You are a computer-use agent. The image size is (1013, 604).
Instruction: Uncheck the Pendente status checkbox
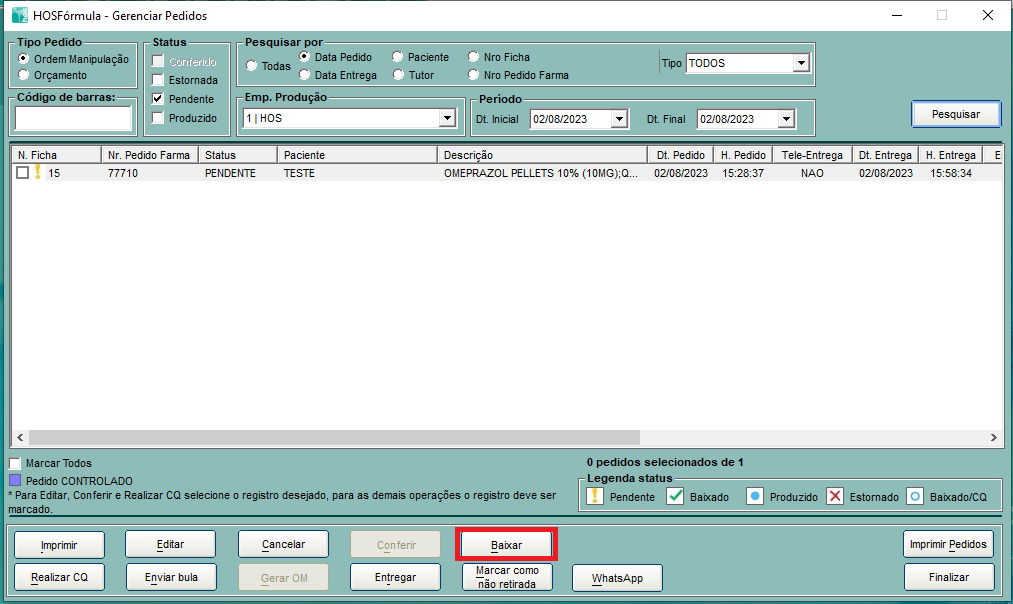pos(158,99)
